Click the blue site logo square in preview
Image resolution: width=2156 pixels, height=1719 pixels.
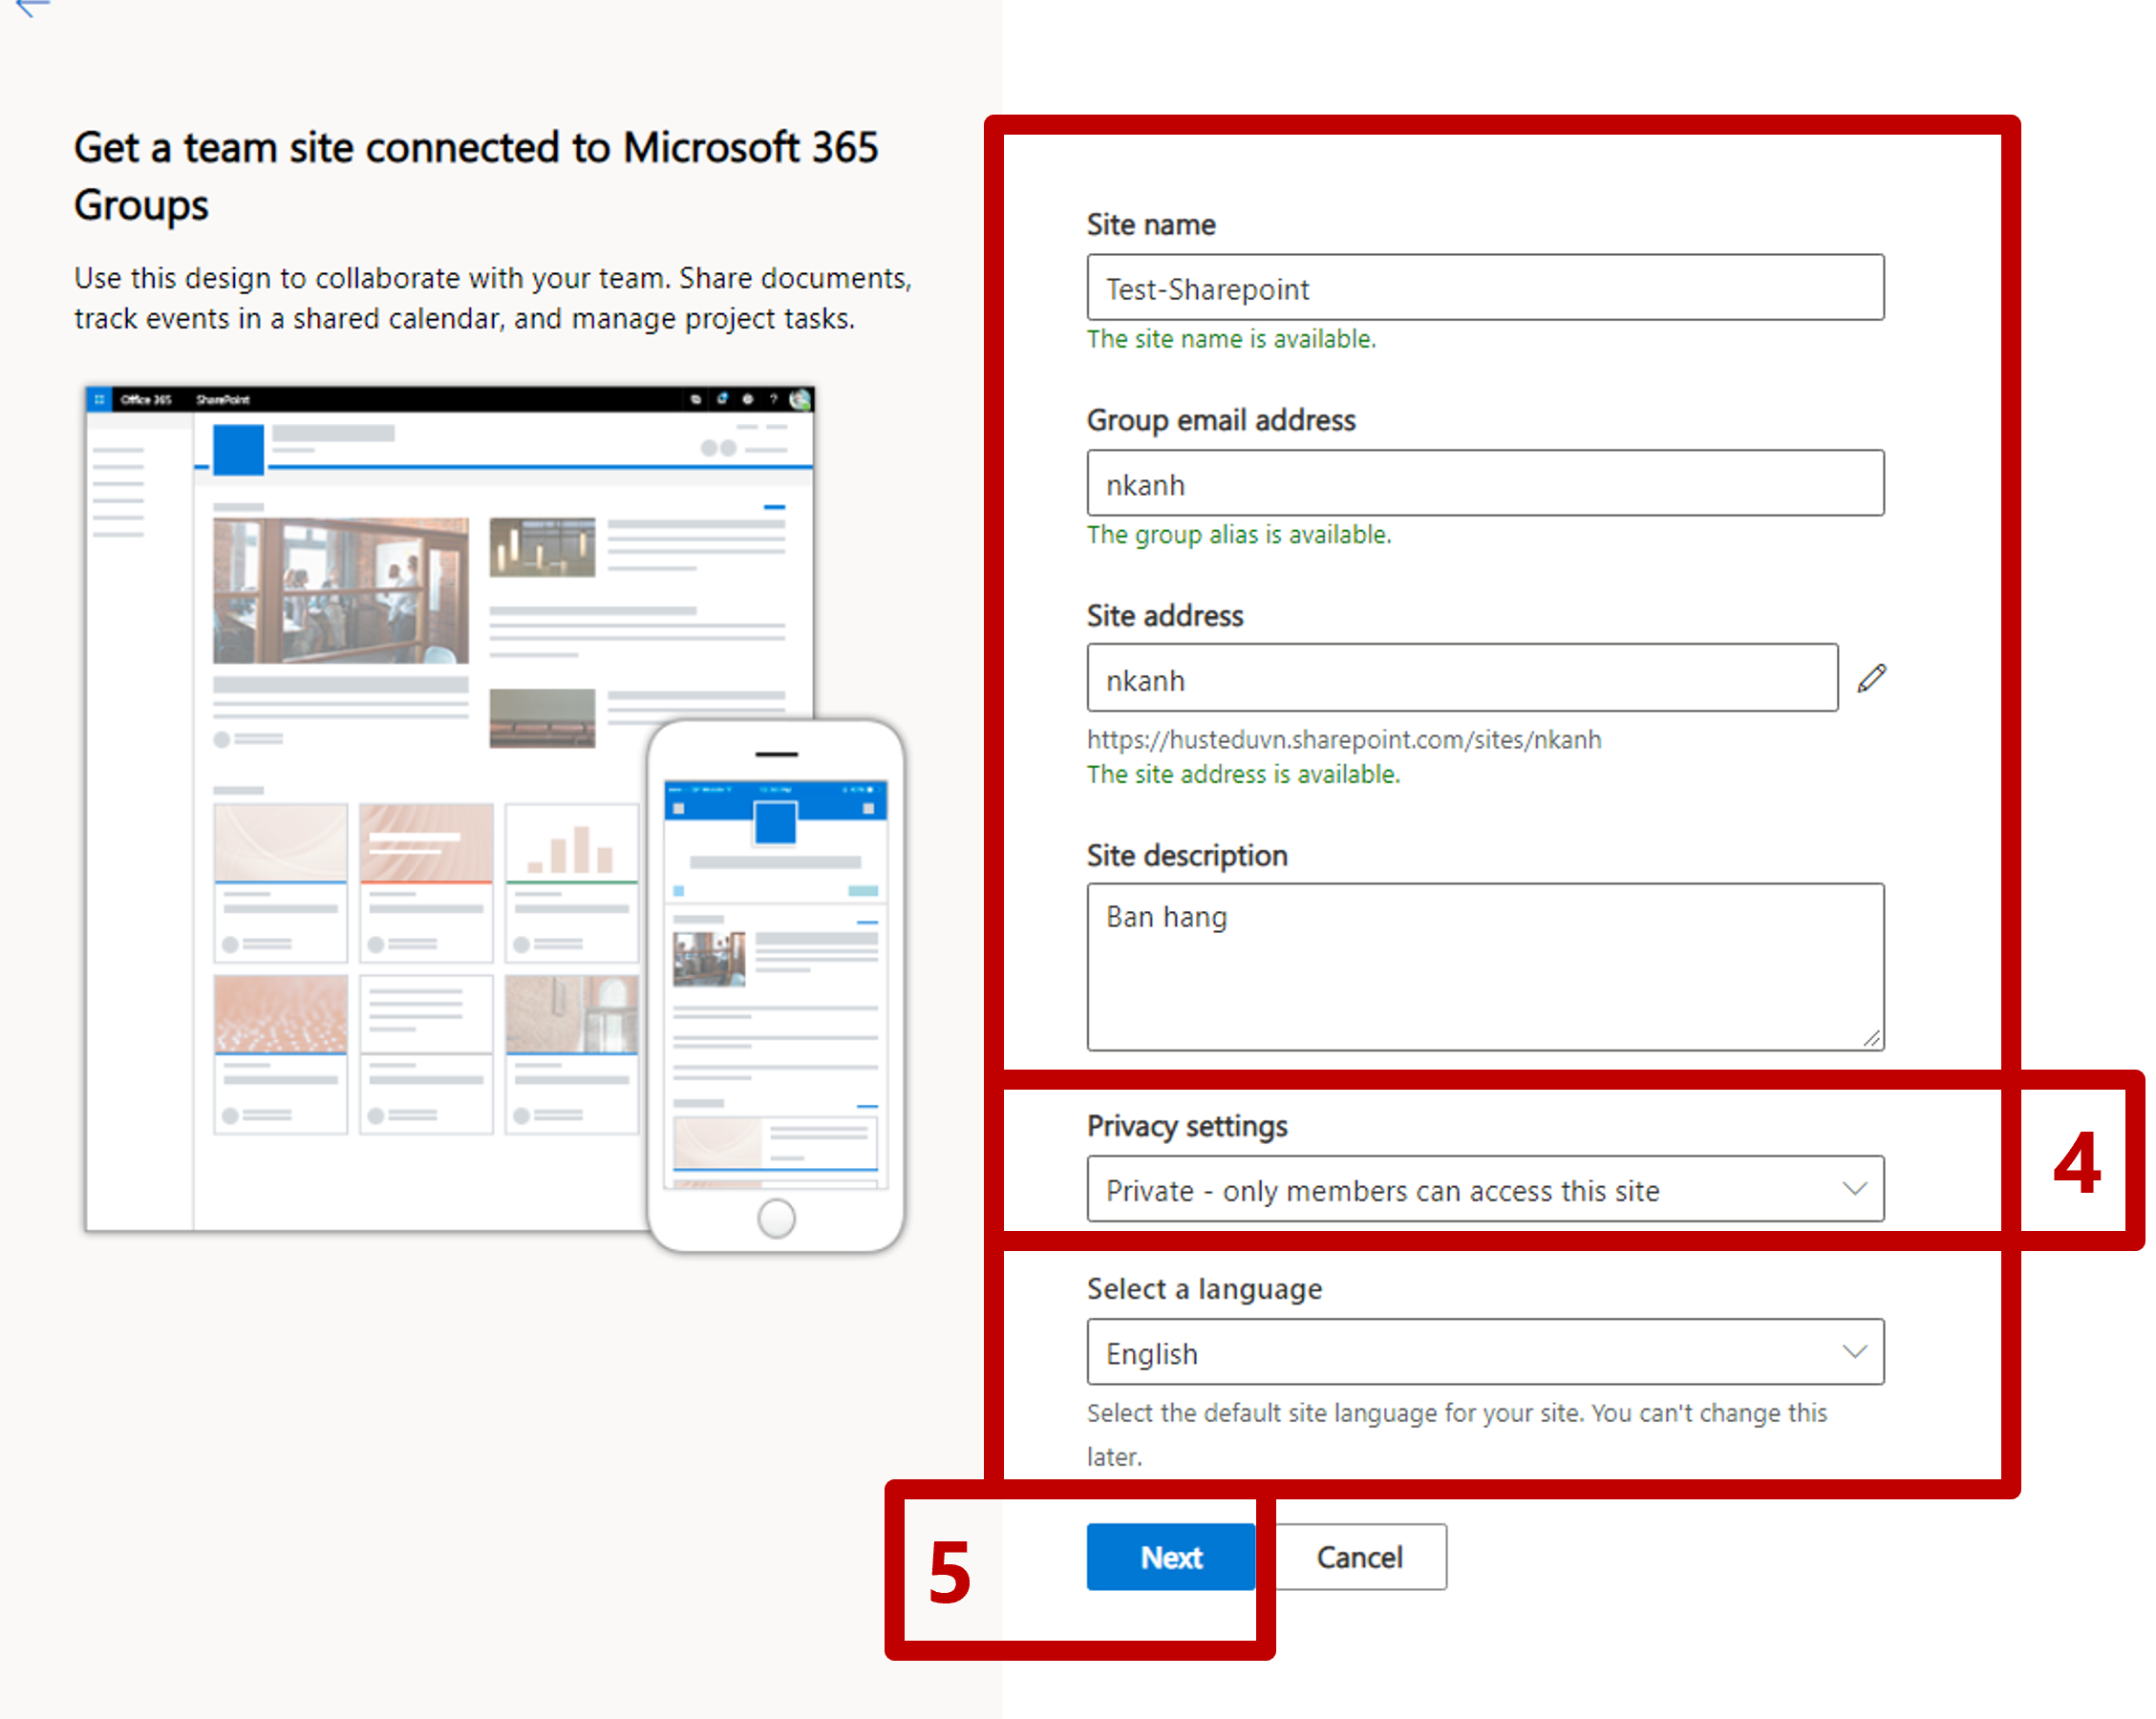(238, 449)
